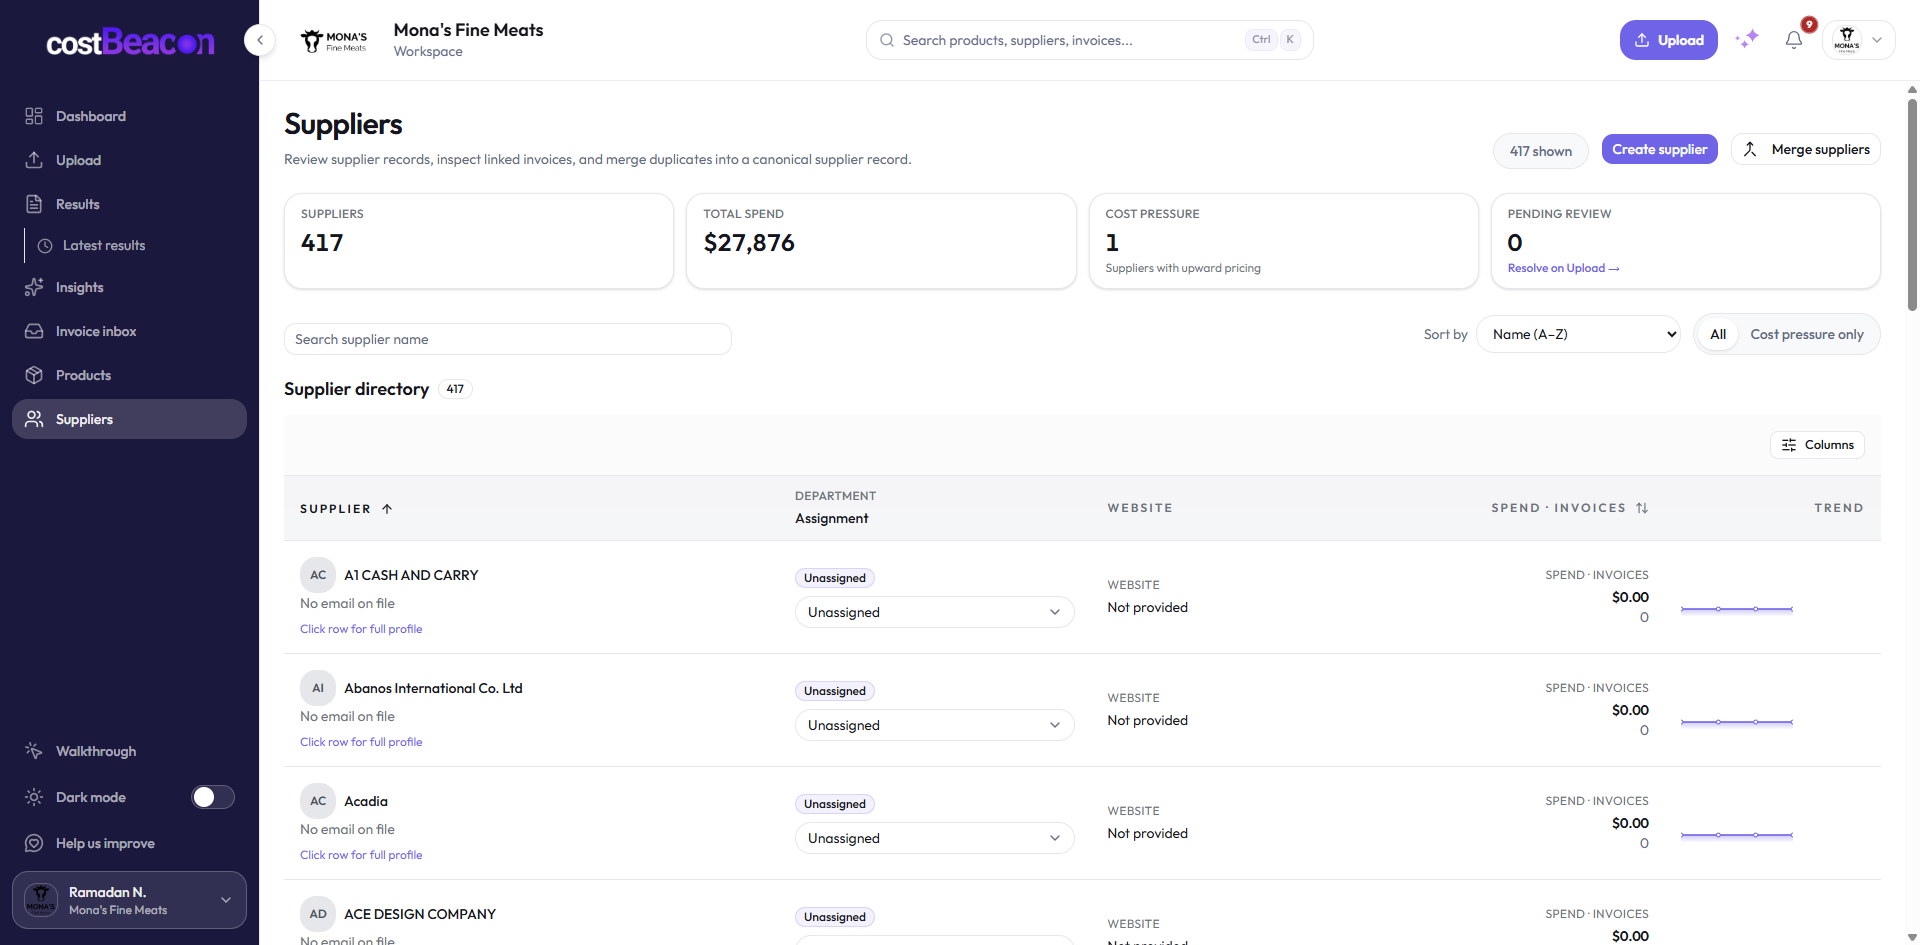The height and width of the screenshot is (945, 1920).
Task: Click the AD avatar for ACE DESIGN COMPANY
Action: point(318,914)
